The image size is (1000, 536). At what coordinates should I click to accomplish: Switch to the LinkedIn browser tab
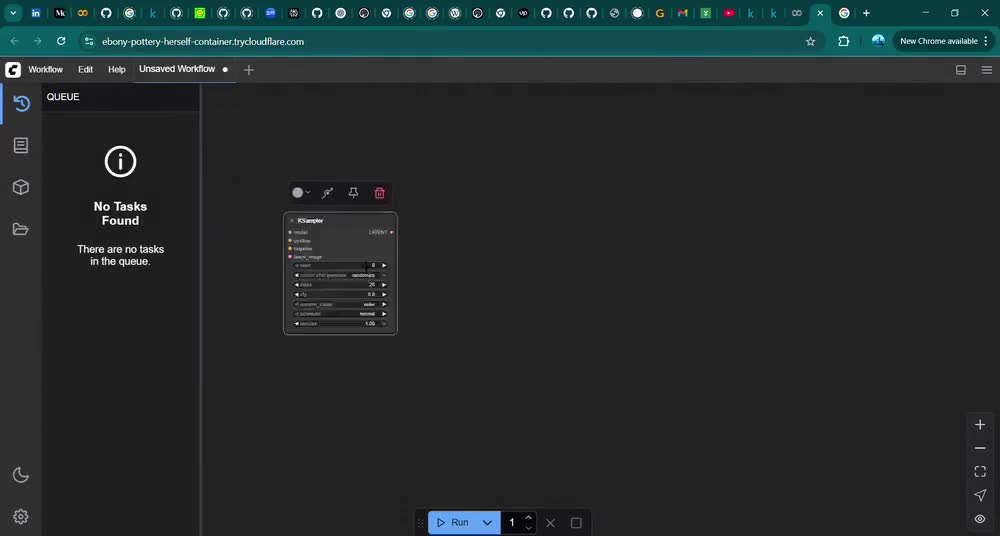[36, 13]
